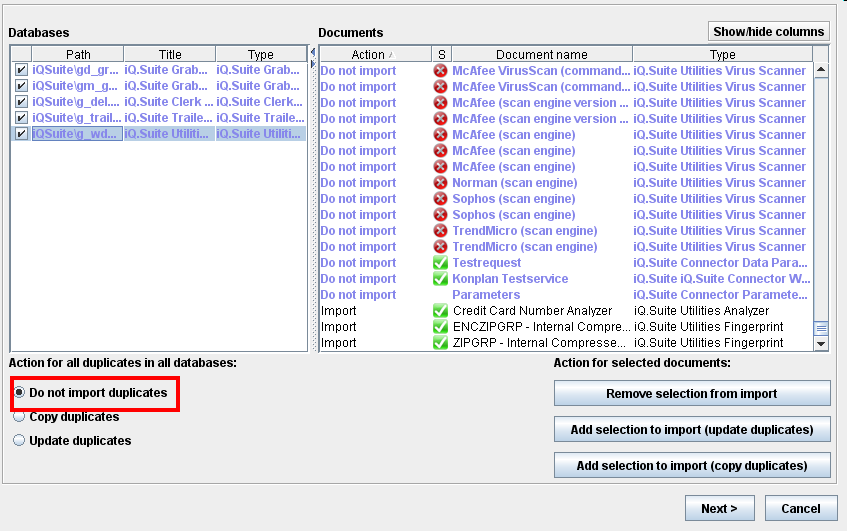The image size is (847, 531).
Task: Select the Copy duplicates radio option
Action: pos(20,417)
